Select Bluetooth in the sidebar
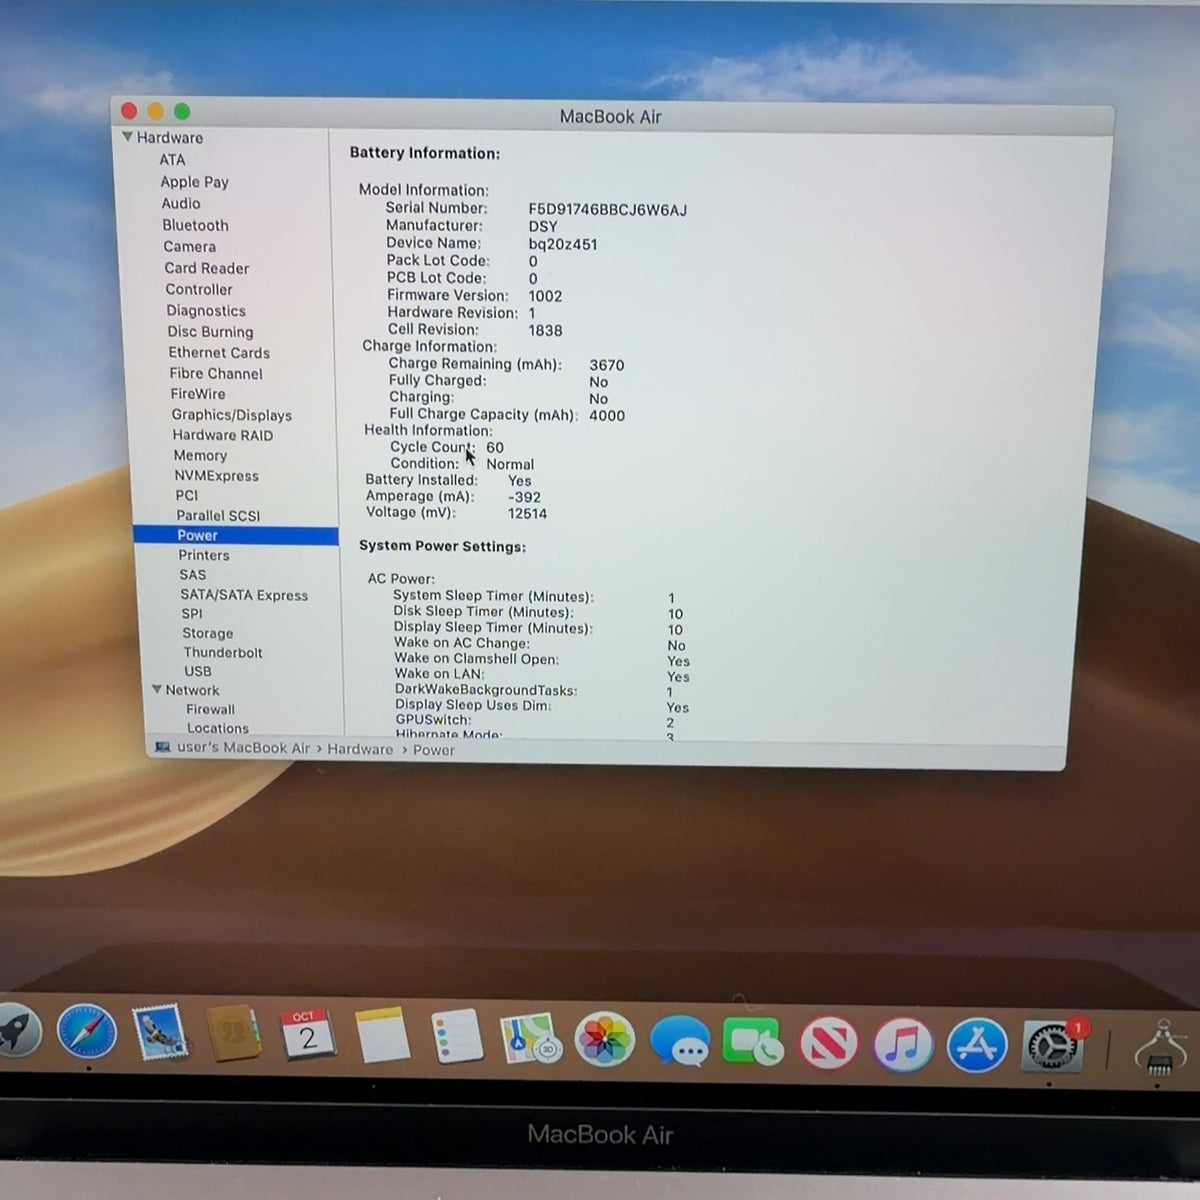The width and height of the screenshot is (1200, 1200). click(195, 225)
